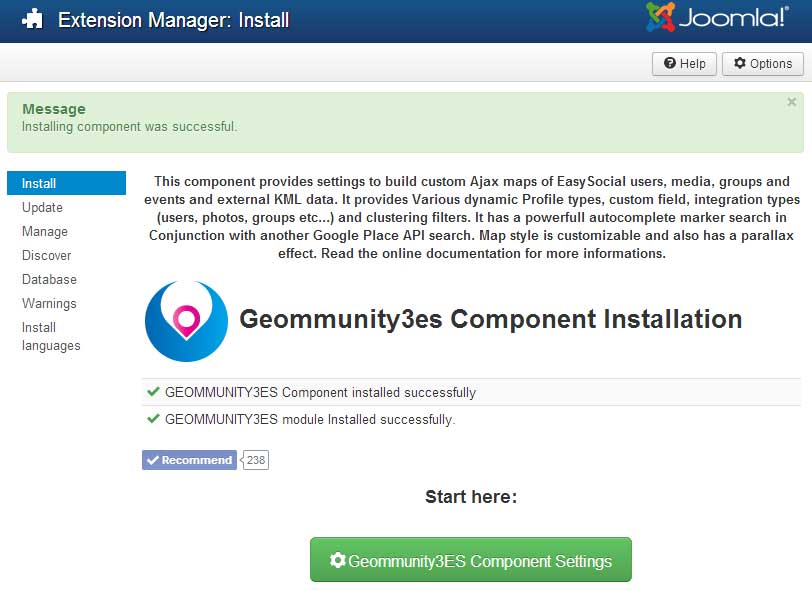Click the Joomla! logo
Image resolution: width=812 pixels, height=590 pixels.
click(x=717, y=18)
